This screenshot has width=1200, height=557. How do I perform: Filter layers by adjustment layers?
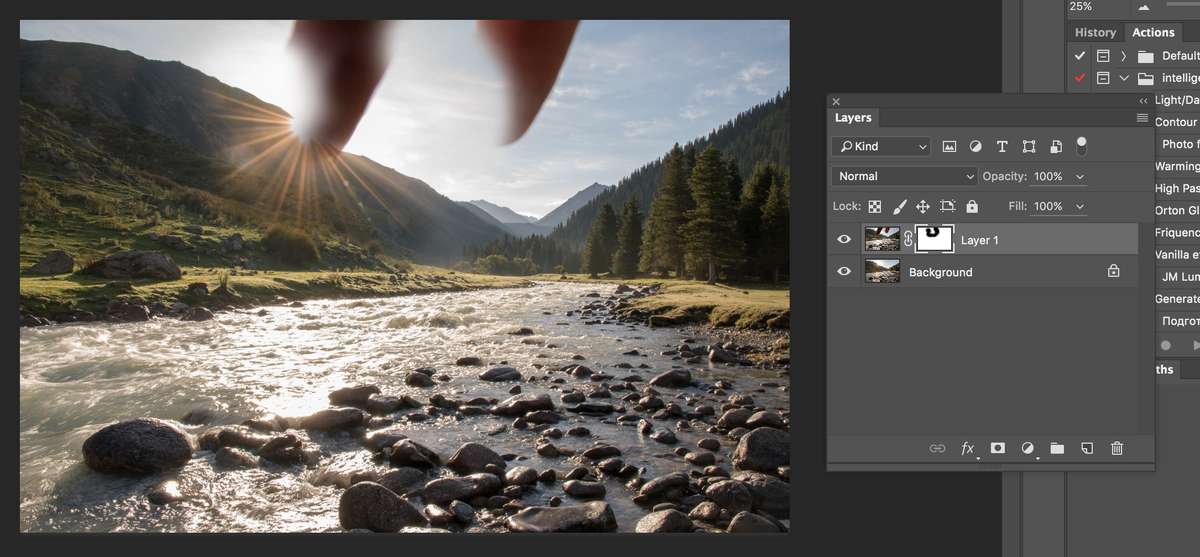(x=975, y=146)
